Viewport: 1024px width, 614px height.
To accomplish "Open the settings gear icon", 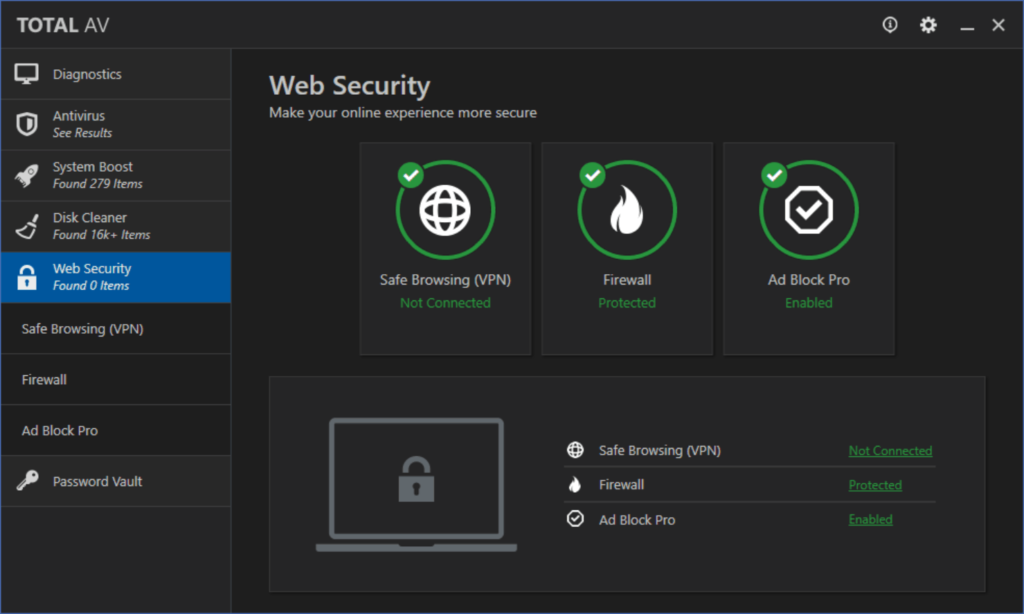I will click(928, 25).
